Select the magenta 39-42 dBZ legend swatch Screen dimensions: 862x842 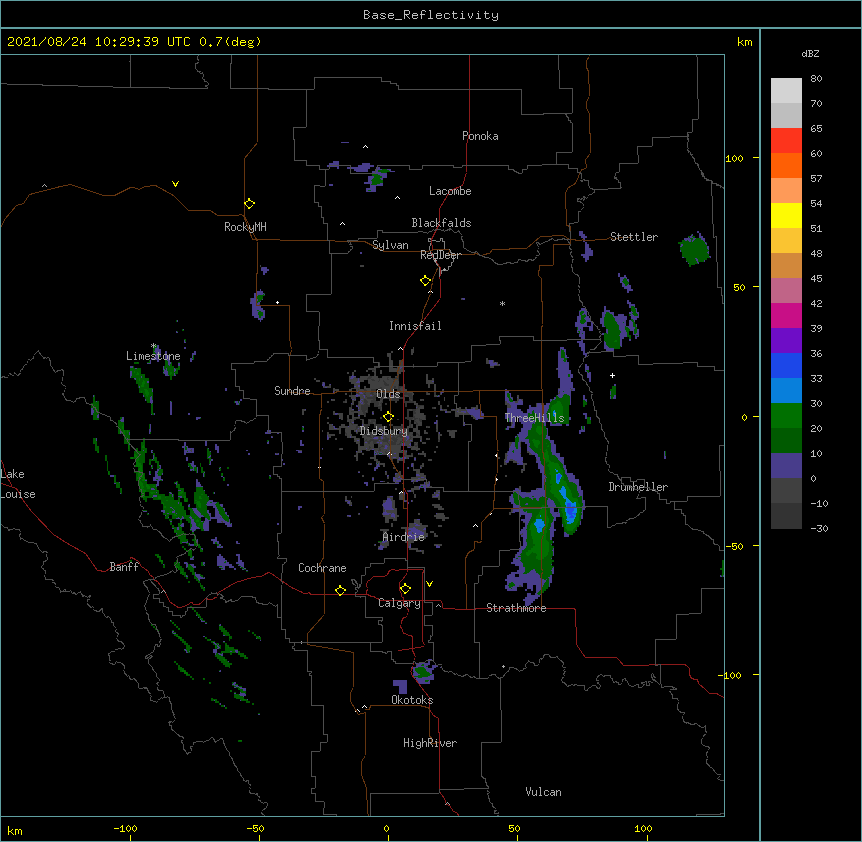pyautogui.click(x=786, y=315)
